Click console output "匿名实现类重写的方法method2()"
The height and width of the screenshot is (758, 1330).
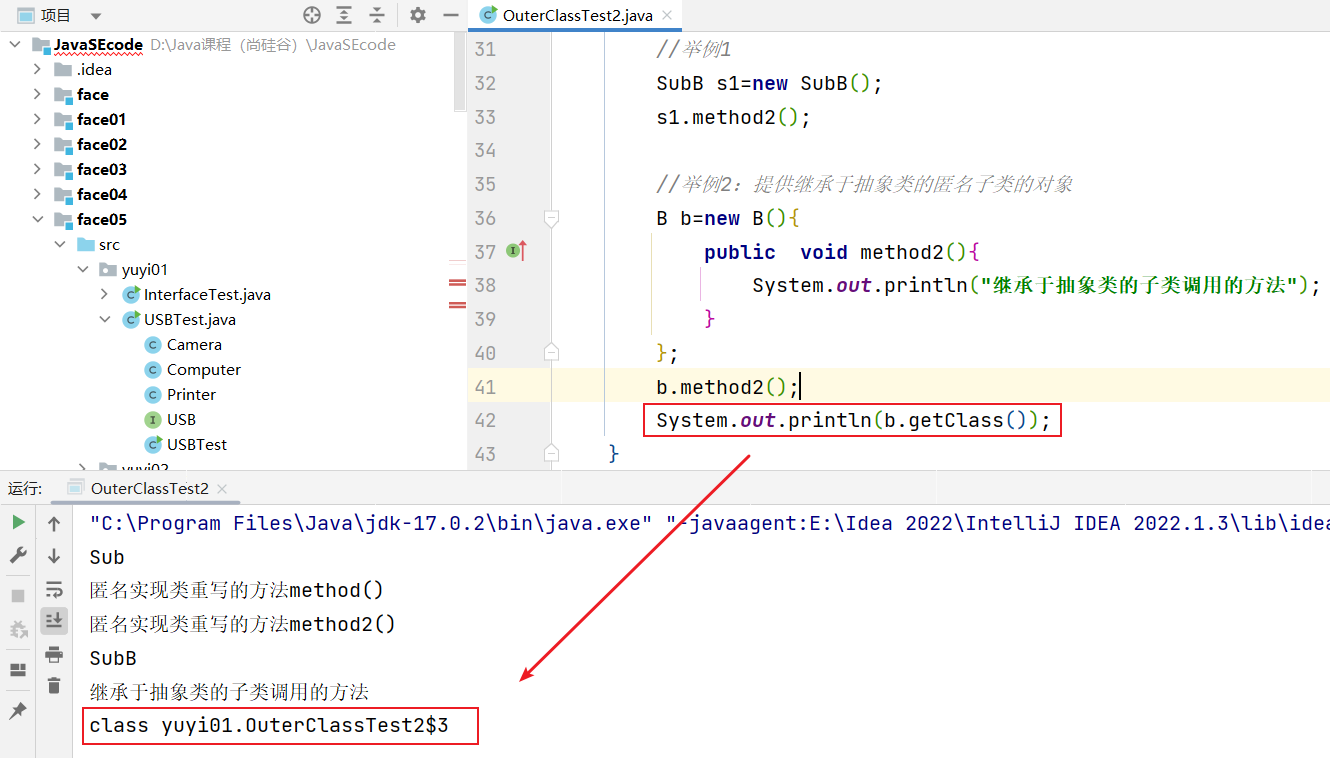pyautogui.click(x=243, y=624)
